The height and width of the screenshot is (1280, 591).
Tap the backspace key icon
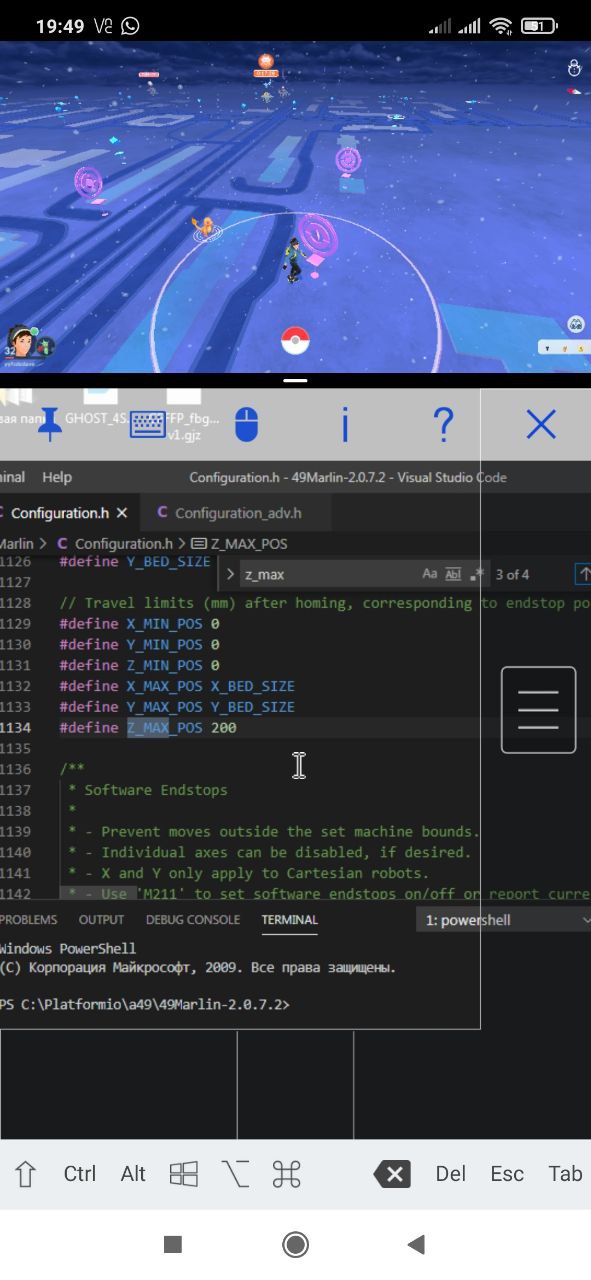point(393,1174)
